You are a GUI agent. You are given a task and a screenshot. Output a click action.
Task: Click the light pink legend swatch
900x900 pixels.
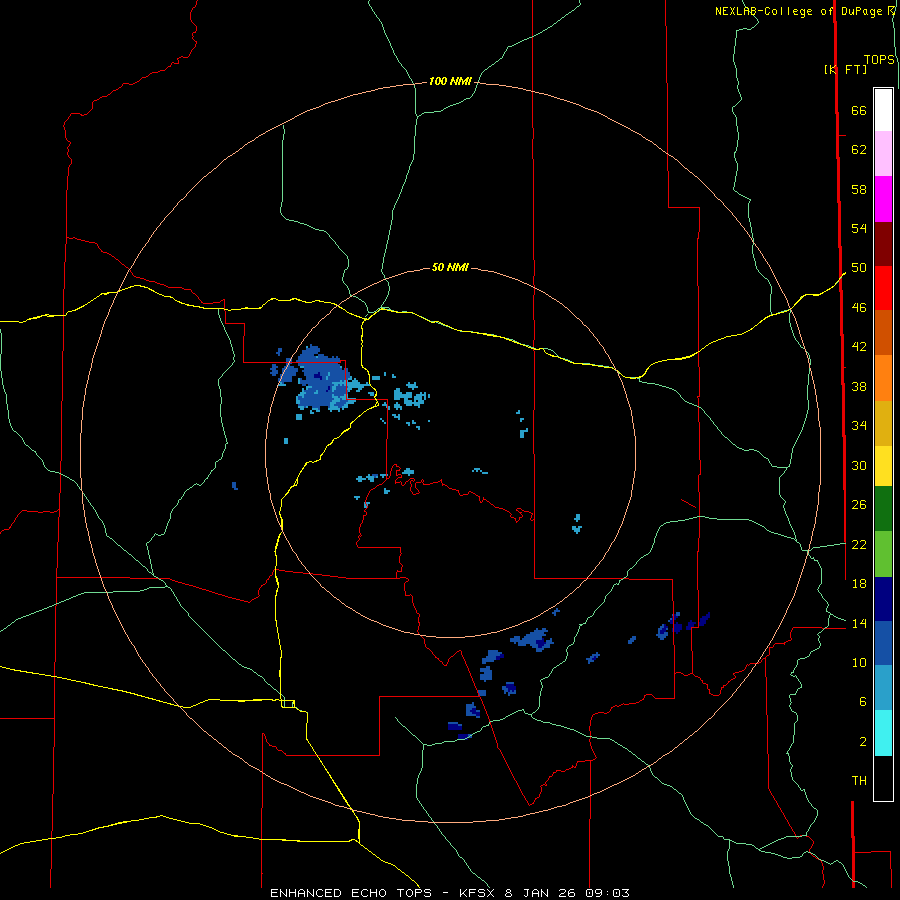point(883,153)
